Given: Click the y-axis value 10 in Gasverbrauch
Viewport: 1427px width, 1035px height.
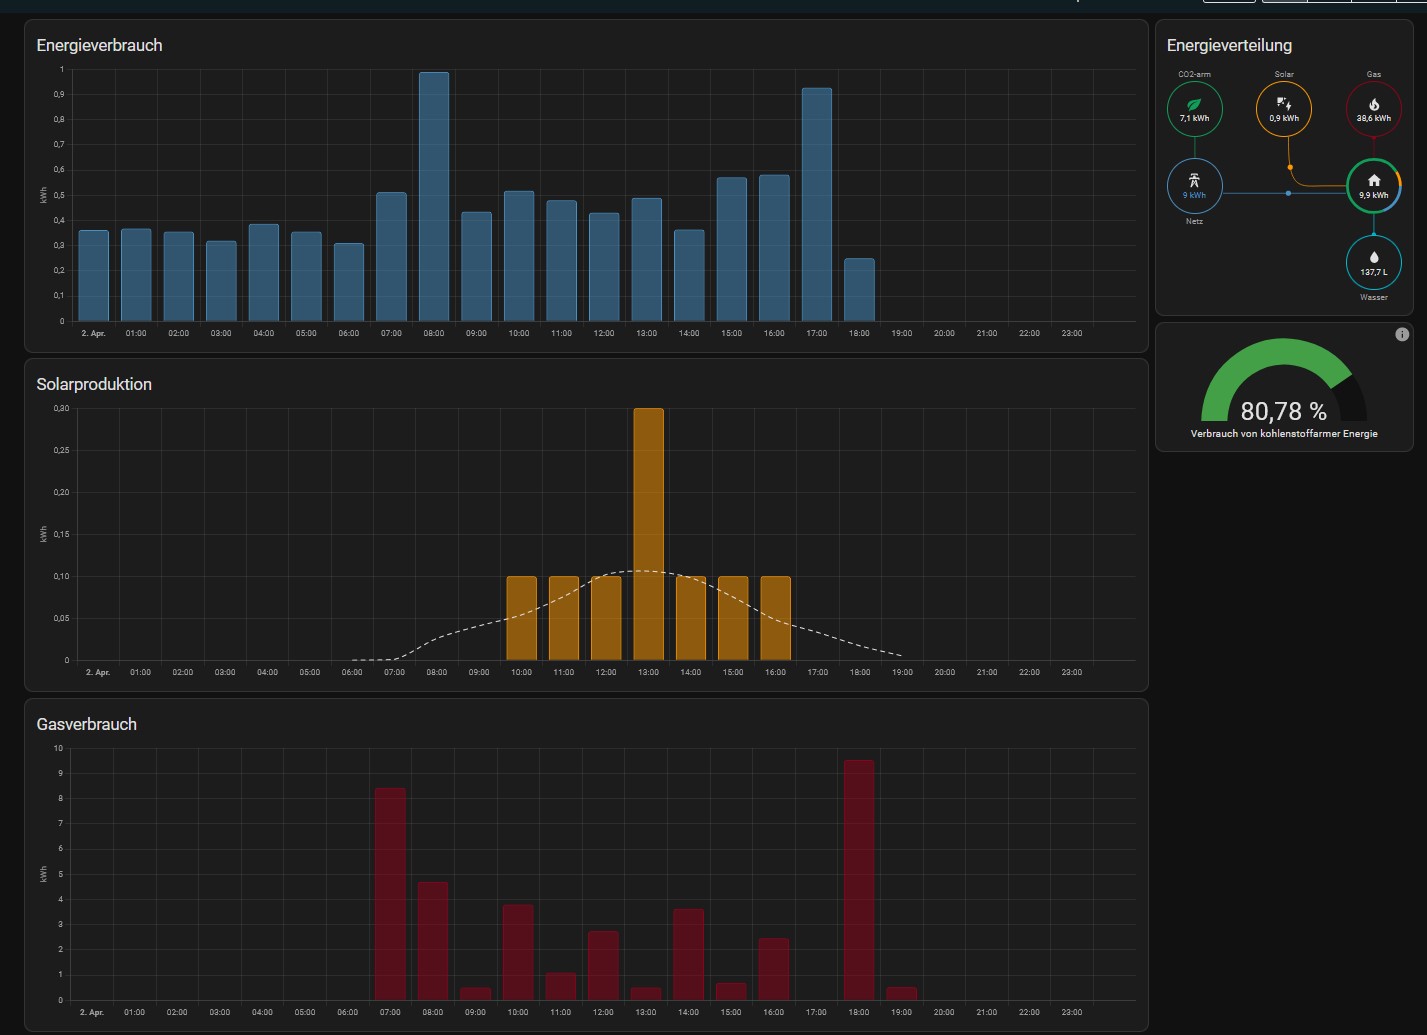Looking at the screenshot, I should click(59, 748).
